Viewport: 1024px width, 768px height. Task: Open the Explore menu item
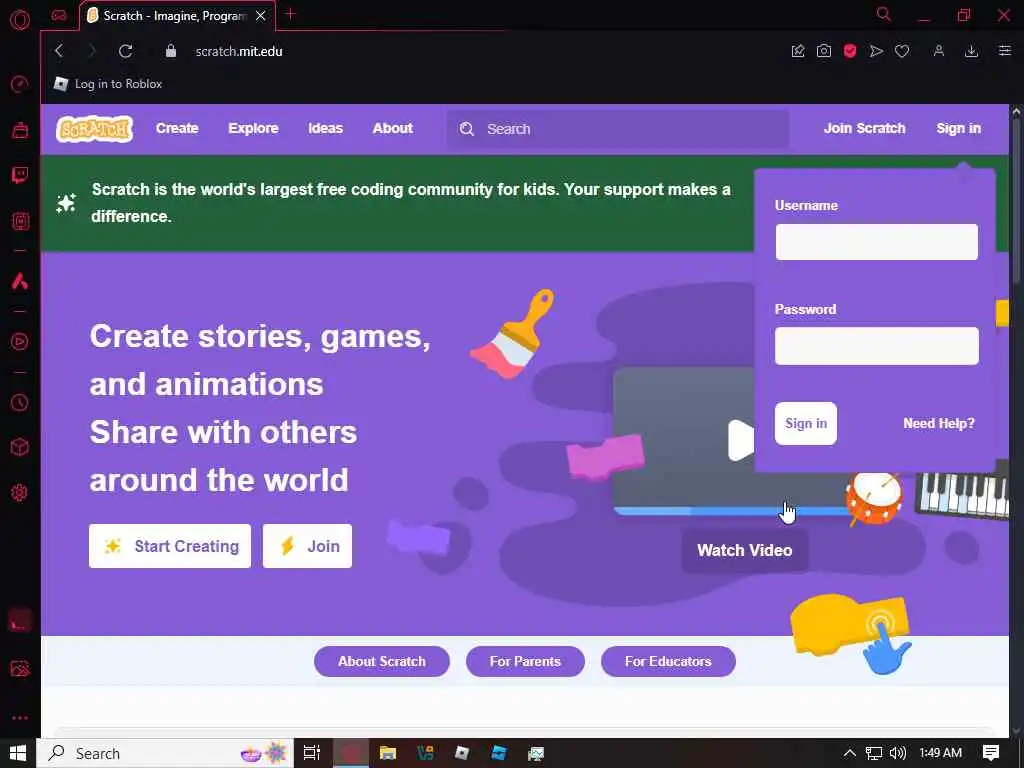coord(253,129)
